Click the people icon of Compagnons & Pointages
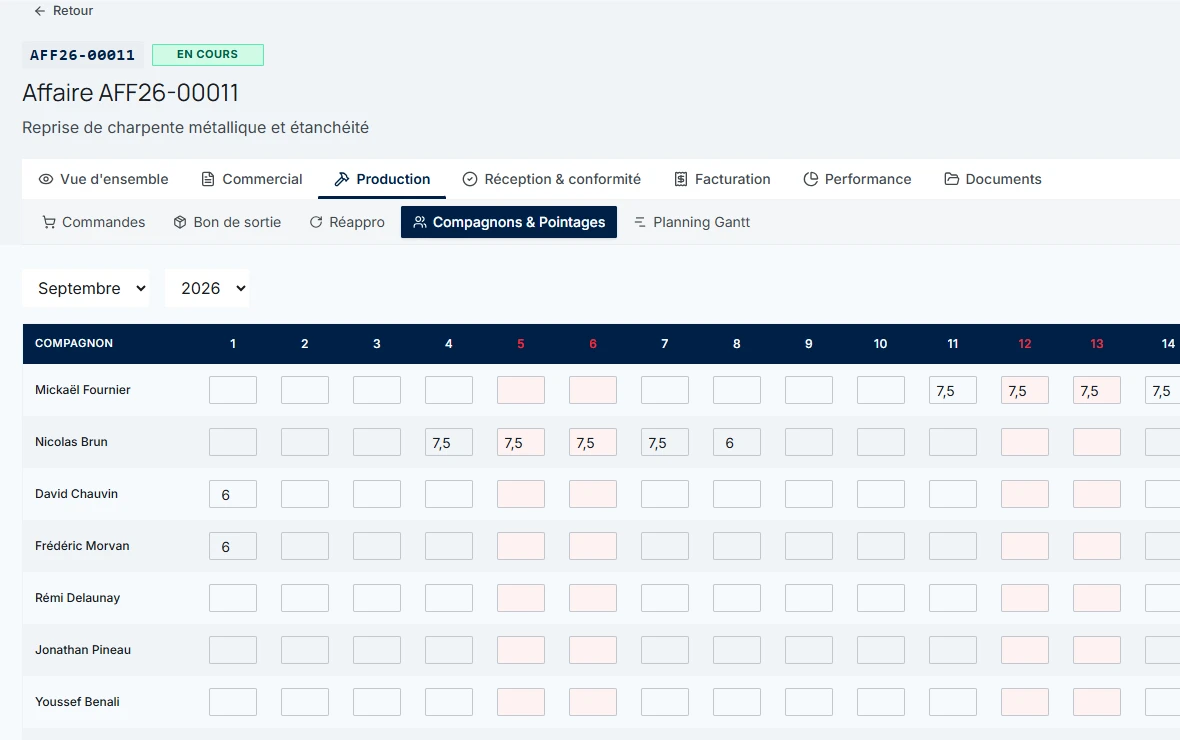The width and height of the screenshot is (1180, 740). pyautogui.click(x=420, y=222)
